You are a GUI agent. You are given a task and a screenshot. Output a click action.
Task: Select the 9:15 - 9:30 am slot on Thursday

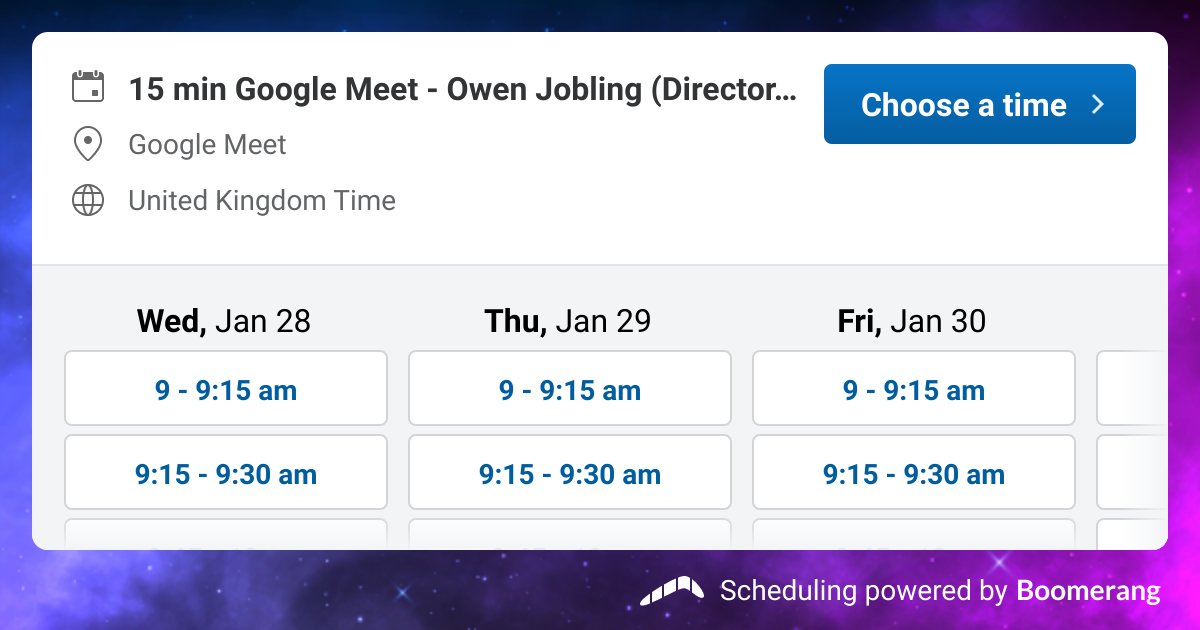tap(569, 472)
